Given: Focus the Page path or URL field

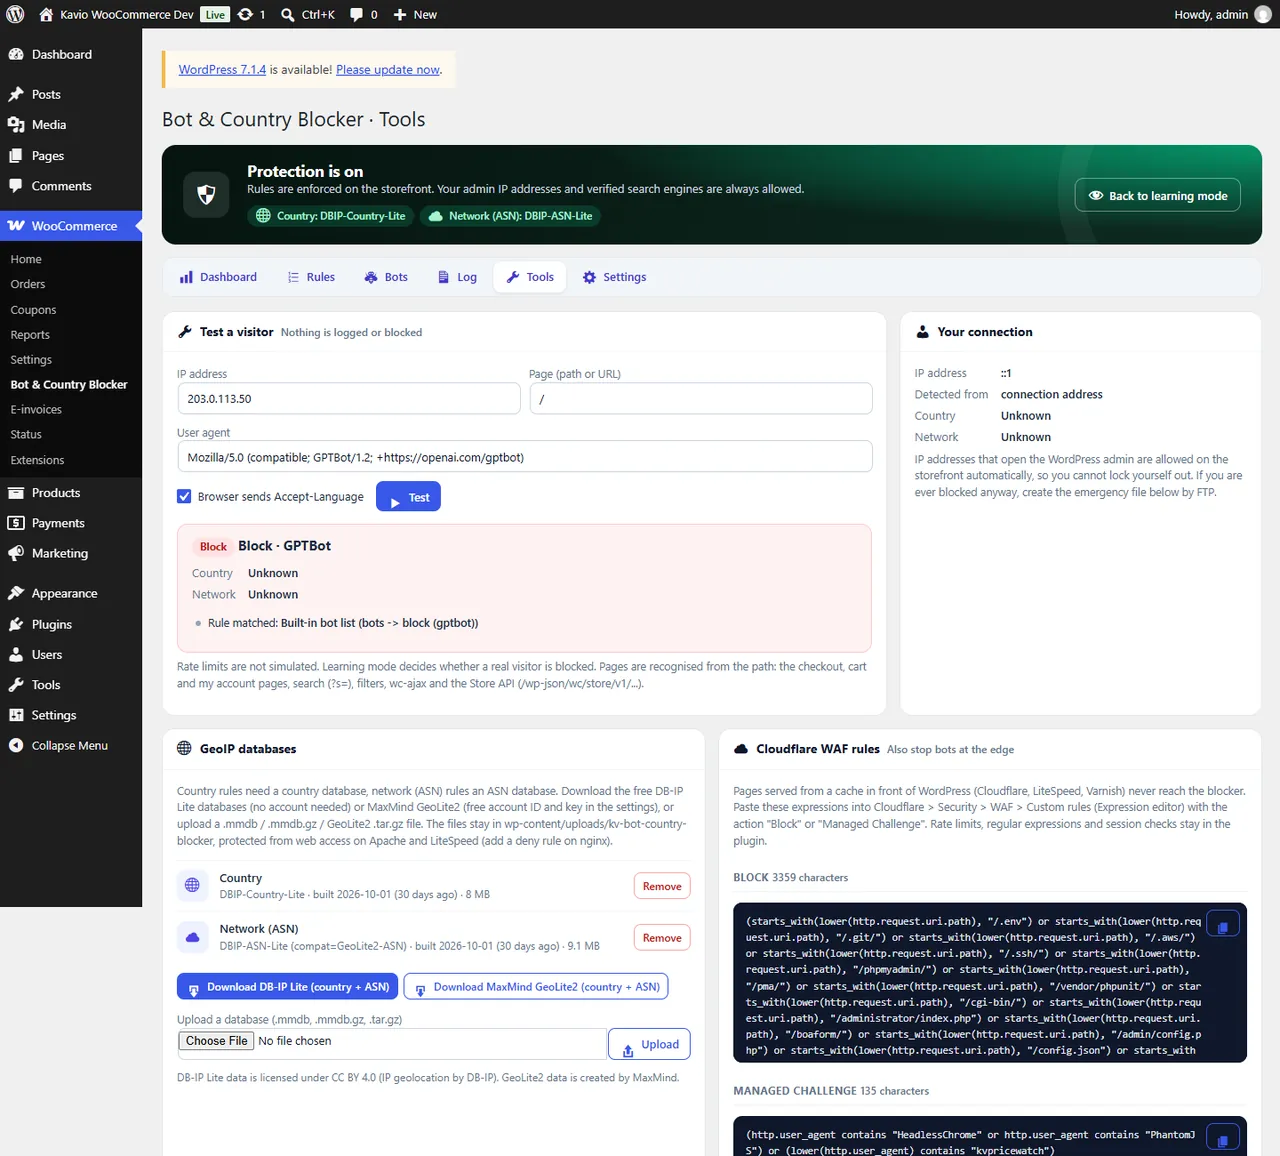Looking at the screenshot, I should click(701, 399).
